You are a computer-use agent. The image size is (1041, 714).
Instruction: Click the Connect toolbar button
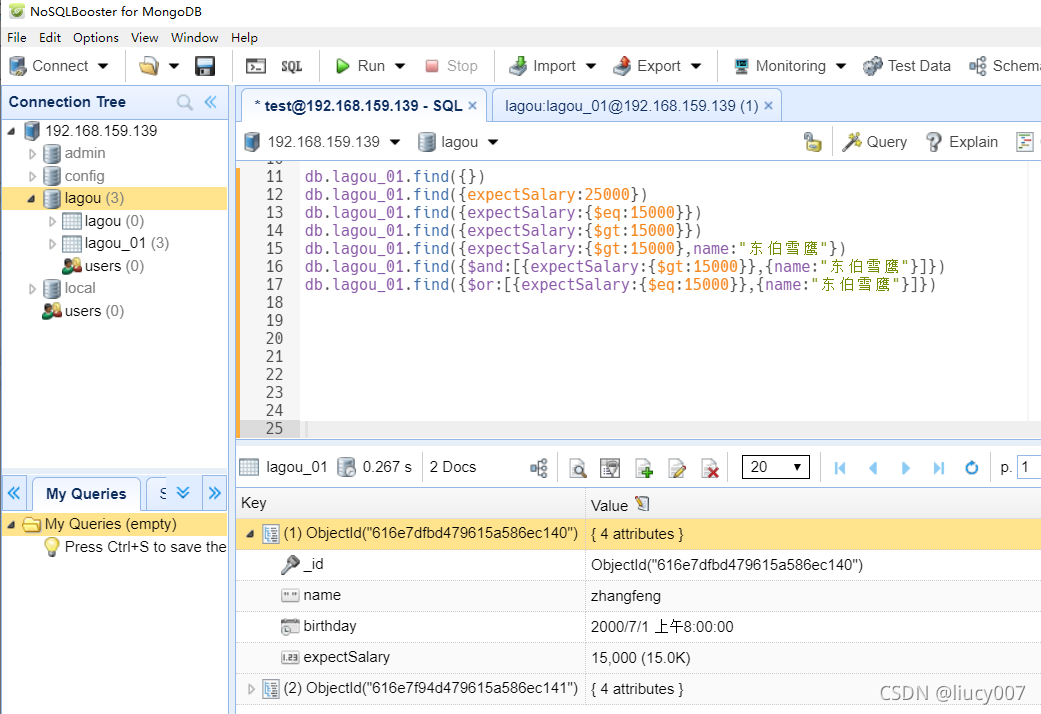click(48, 66)
